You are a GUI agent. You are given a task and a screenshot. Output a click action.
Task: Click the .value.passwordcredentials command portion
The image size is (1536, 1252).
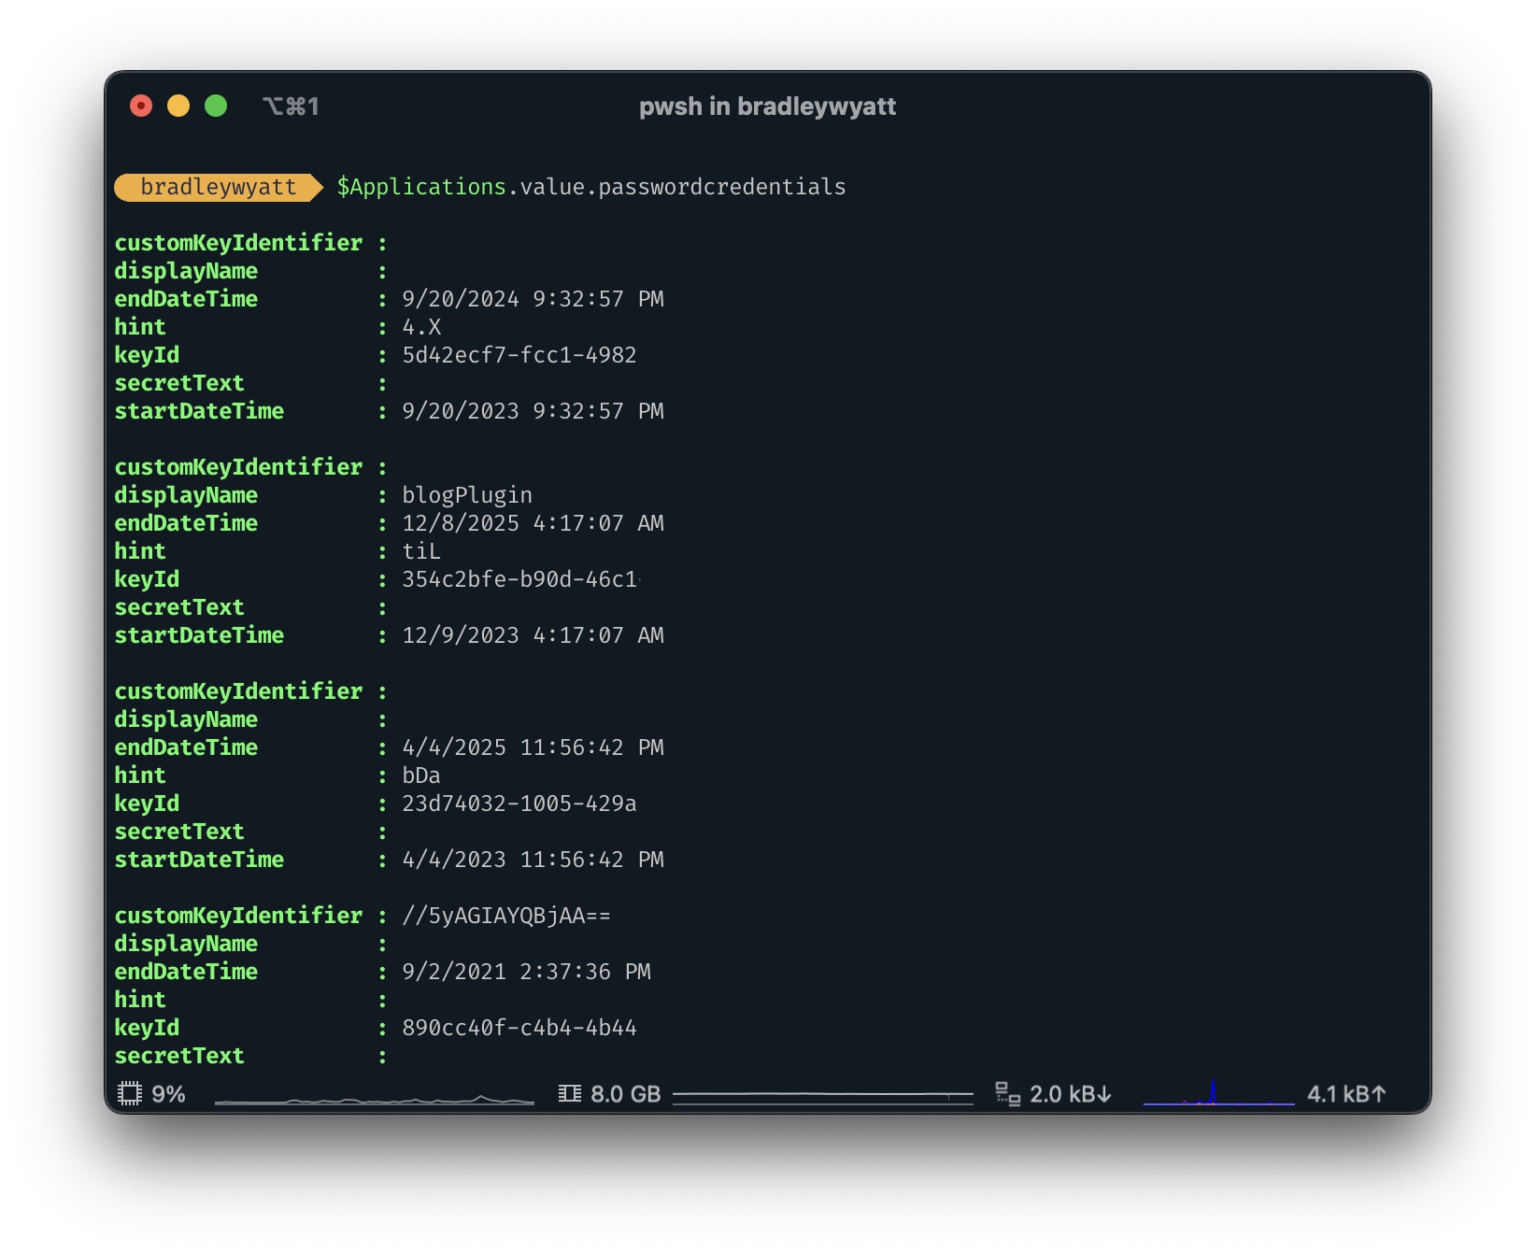point(677,187)
